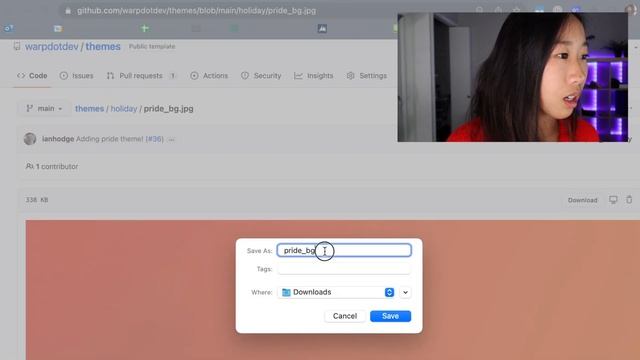Click the delete file trash icon
This screenshot has width=640, height=360.
629,200
